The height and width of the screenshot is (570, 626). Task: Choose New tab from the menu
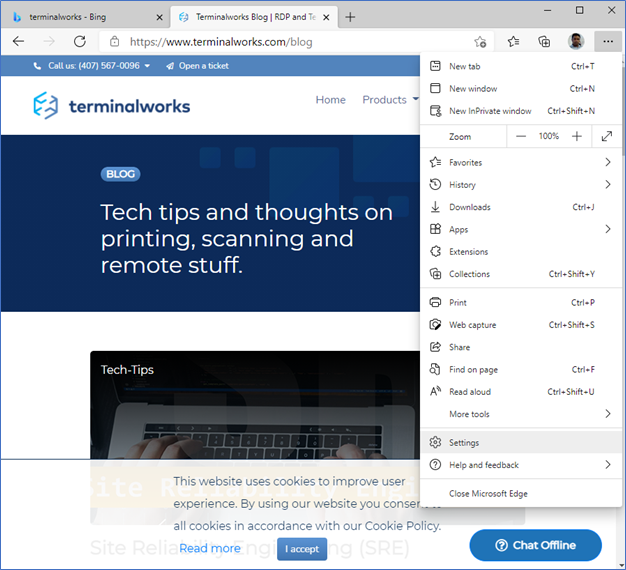pos(521,66)
